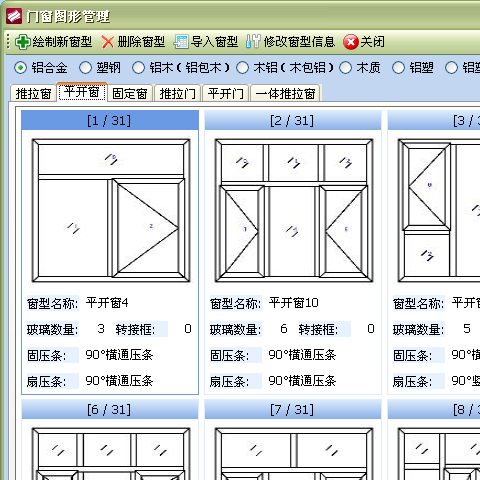This screenshot has width=480, height=480.
Task: Select the [6 / 31] card header
Action: [110, 409]
